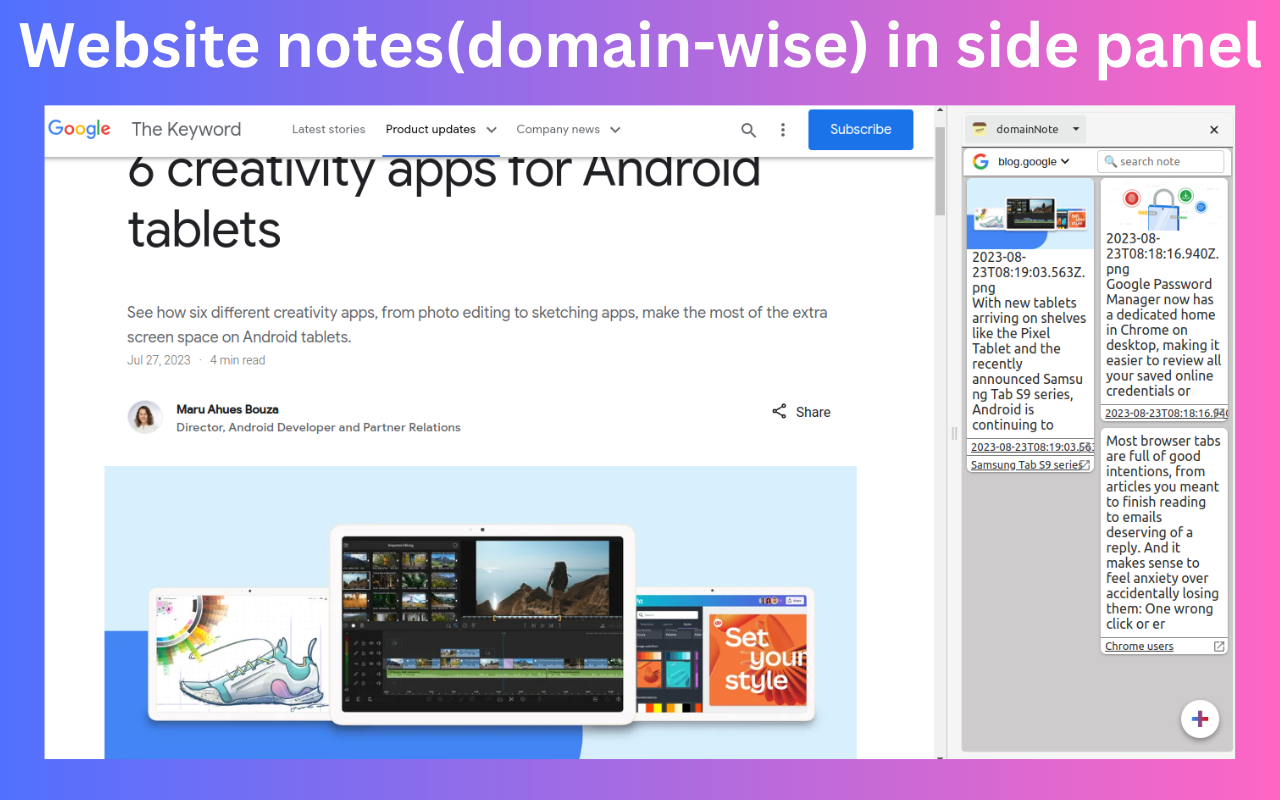This screenshot has height=800, width=1280.
Task: Click the creativity apps note thumbnail
Action: 1030,213
